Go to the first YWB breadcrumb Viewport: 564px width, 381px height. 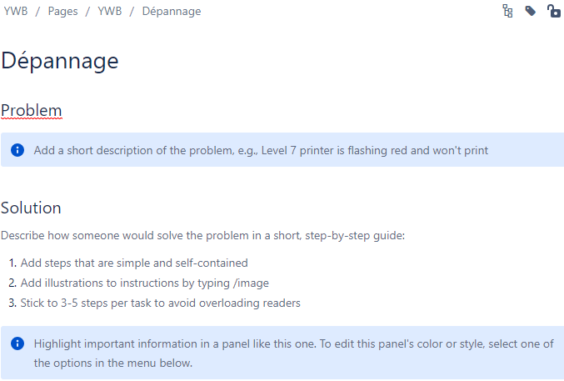tap(15, 11)
